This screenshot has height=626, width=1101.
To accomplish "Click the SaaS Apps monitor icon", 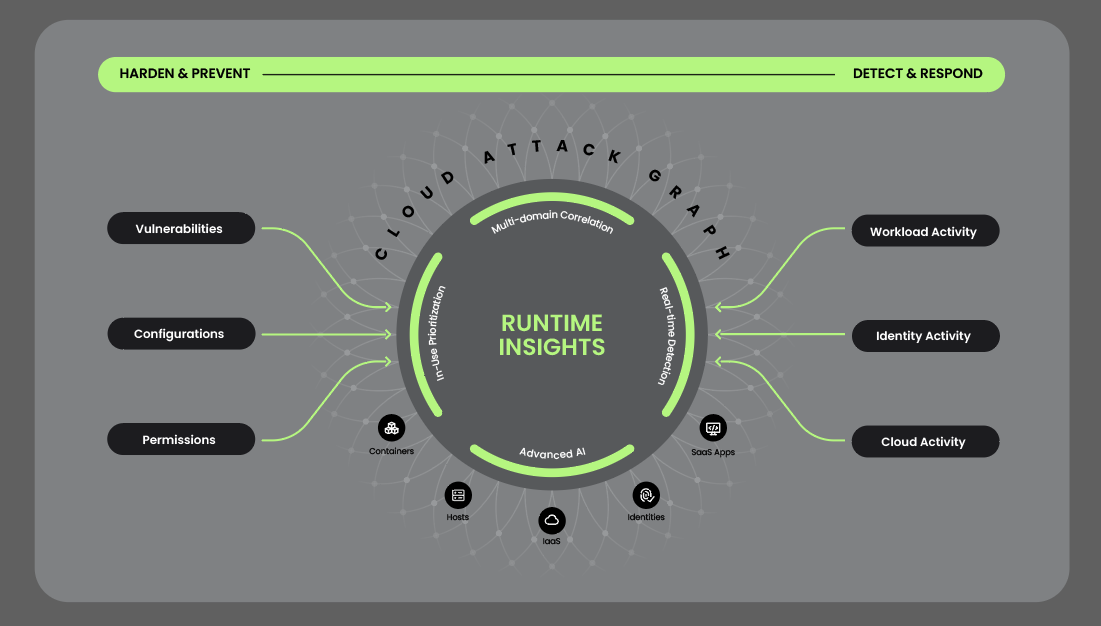I will click(x=713, y=428).
